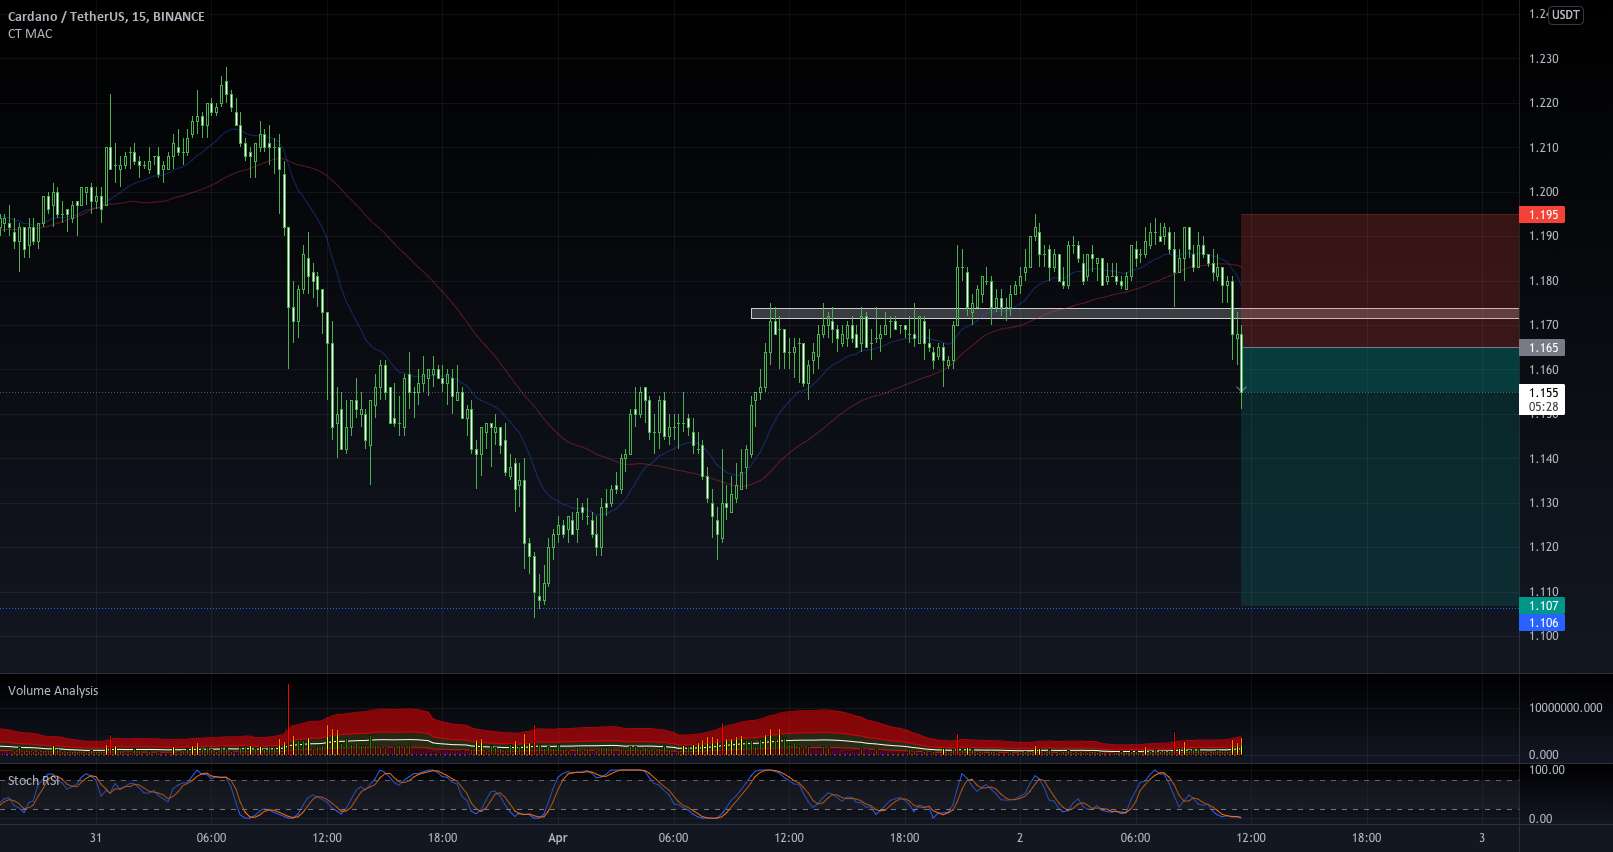Click the Apr date label on time axis
Viewport: 1613px width, 852px height.
point(557,838)
